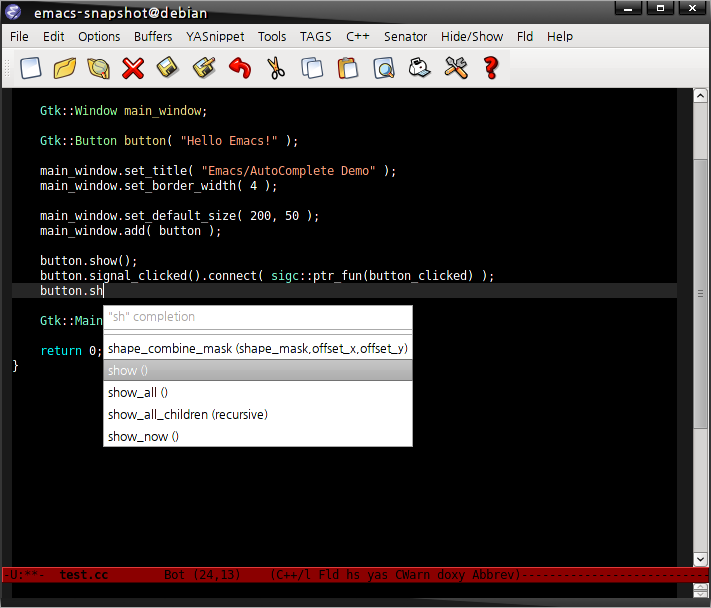
Task: Click test.cc buffer name in mode line
Action: (x=84, y=575)
